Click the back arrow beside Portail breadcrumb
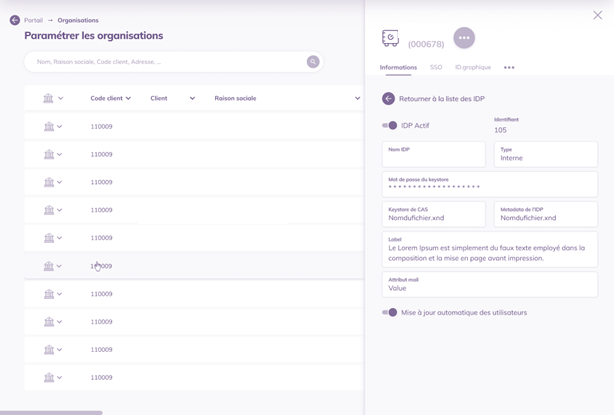The width and height of the screenshot is (614, 415). pos(15,20)
